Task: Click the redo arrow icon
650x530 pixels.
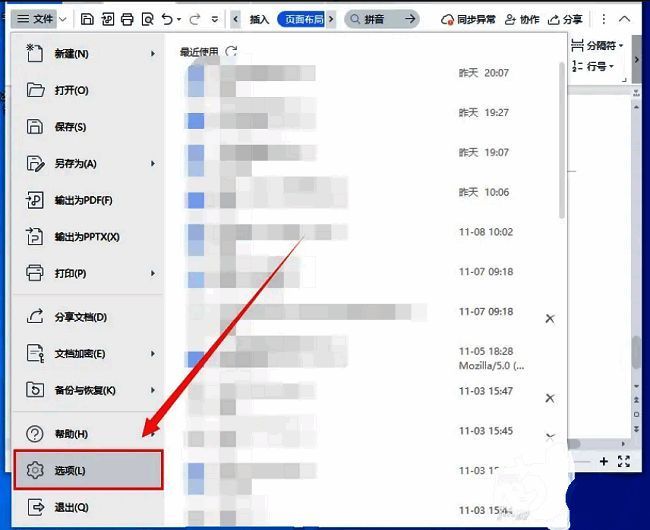Action: point(194,19)
